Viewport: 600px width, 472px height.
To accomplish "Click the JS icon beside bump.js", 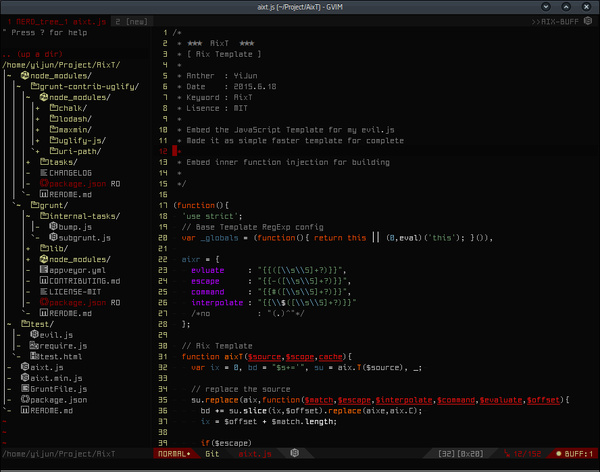I will pyautogui.click(x=54, y=227).
